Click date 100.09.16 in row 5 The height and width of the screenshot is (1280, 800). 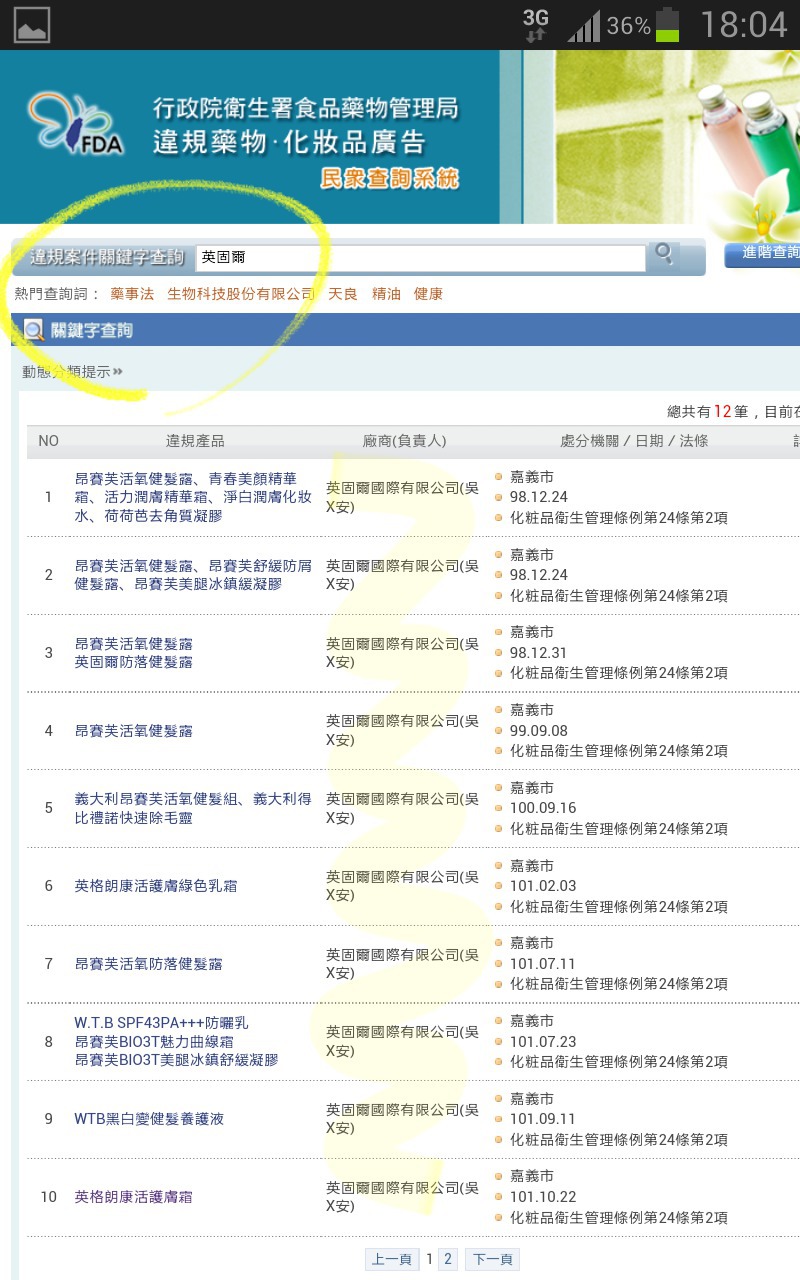point(543,808)
